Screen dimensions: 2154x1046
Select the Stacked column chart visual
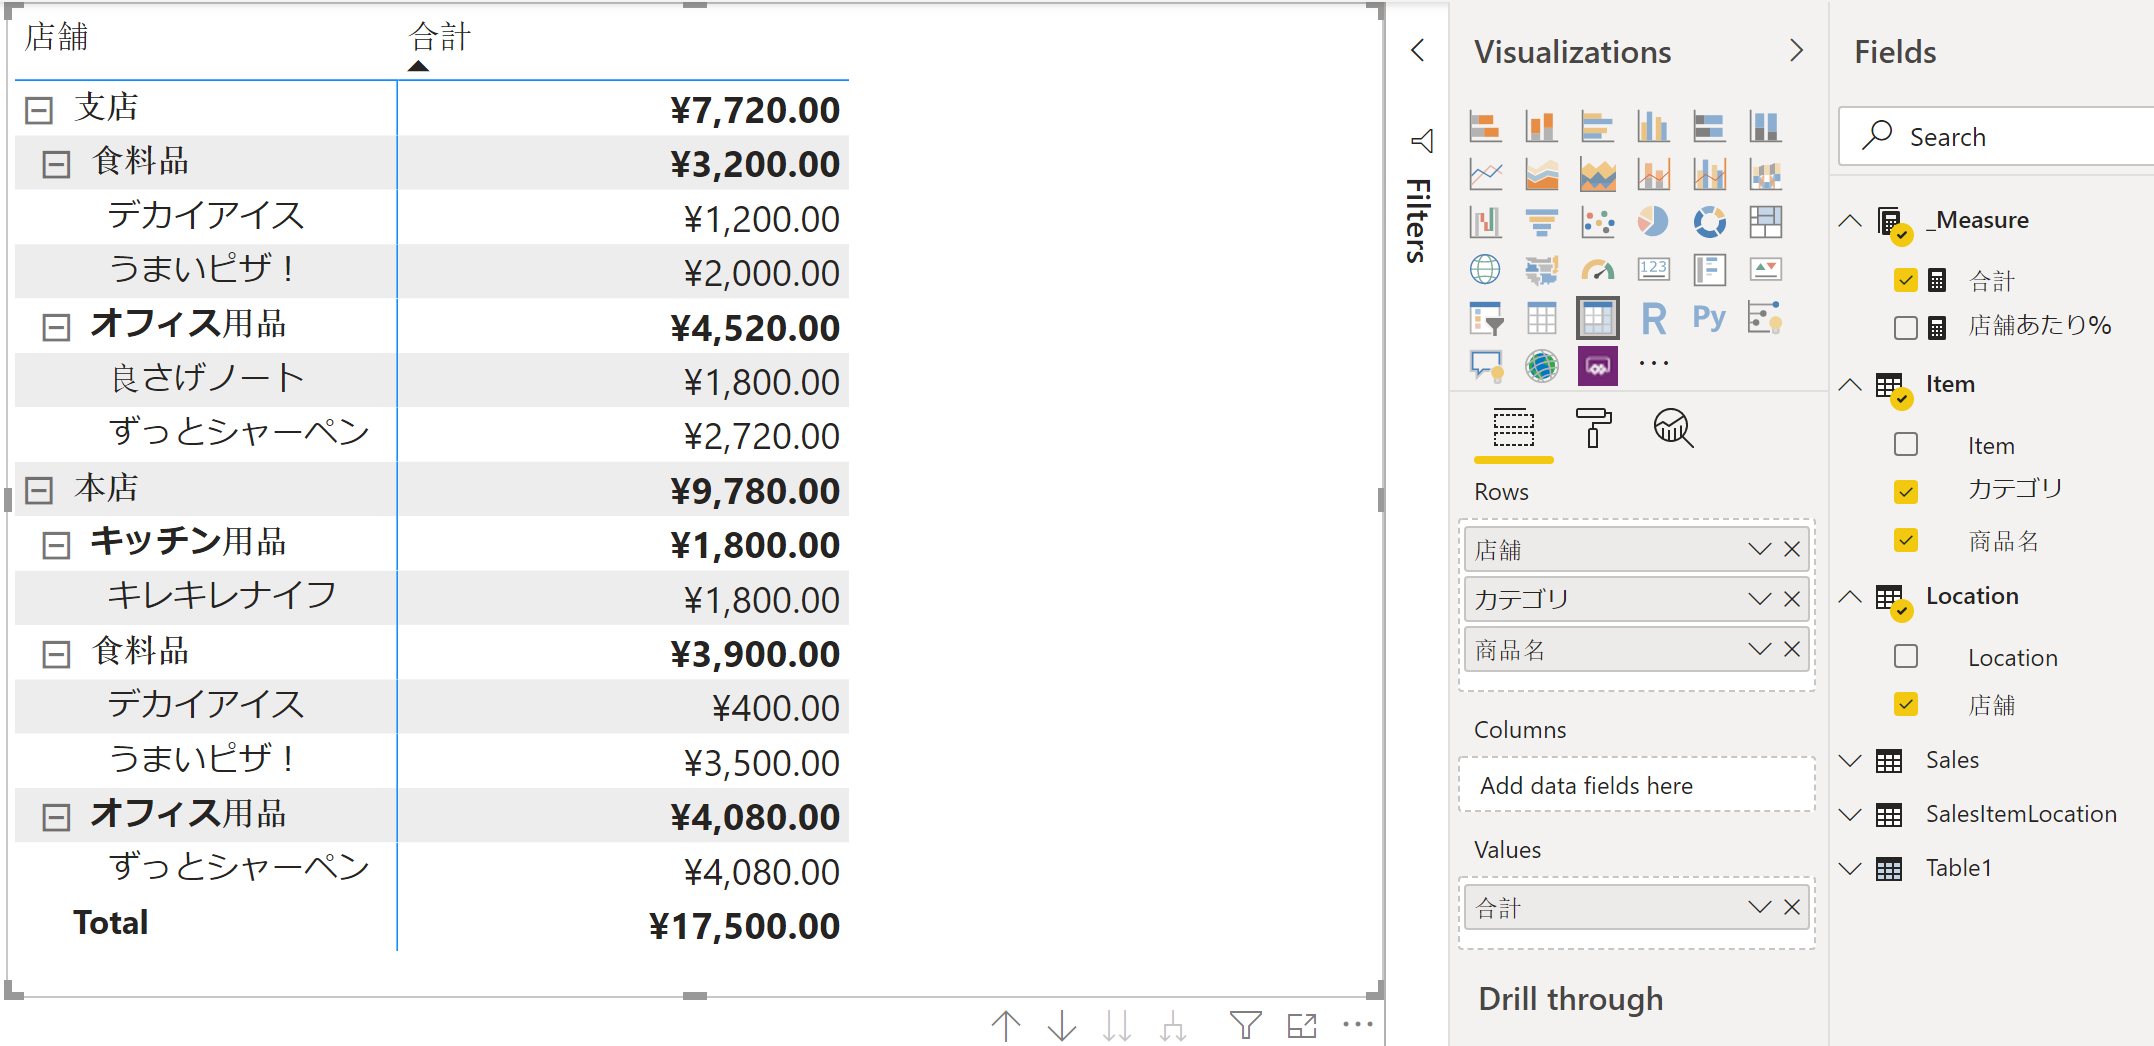tap(1541, 127)
